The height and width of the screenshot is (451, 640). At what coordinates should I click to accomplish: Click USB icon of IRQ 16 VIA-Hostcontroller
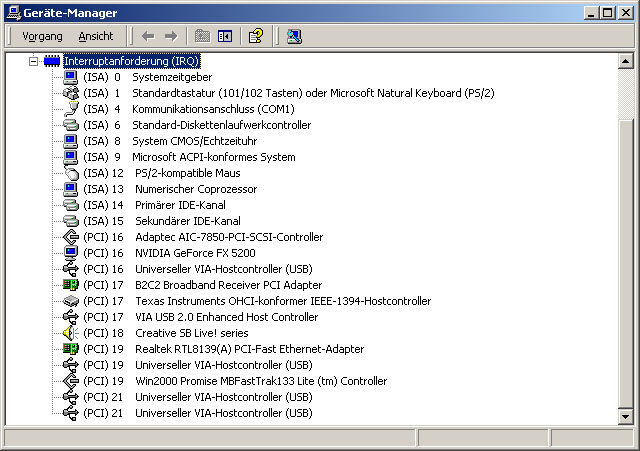[x=71, y=269]
